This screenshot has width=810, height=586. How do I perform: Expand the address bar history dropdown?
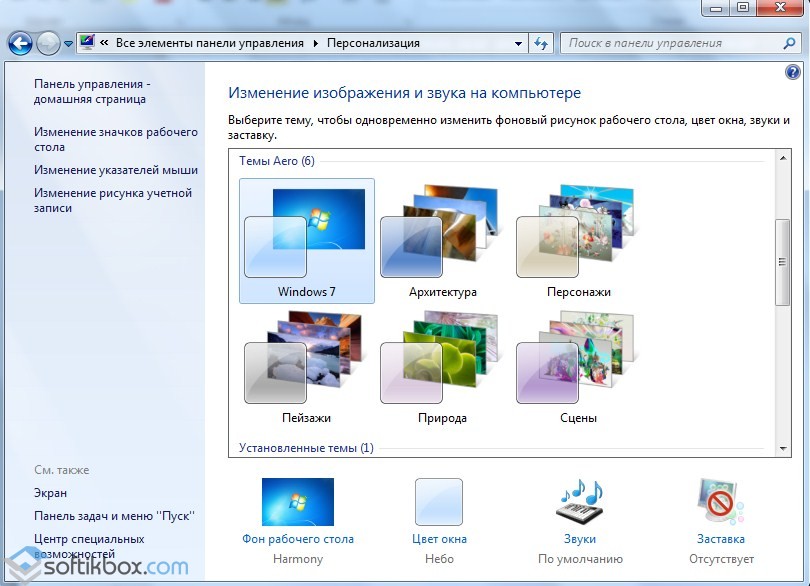tap(518, 43)
